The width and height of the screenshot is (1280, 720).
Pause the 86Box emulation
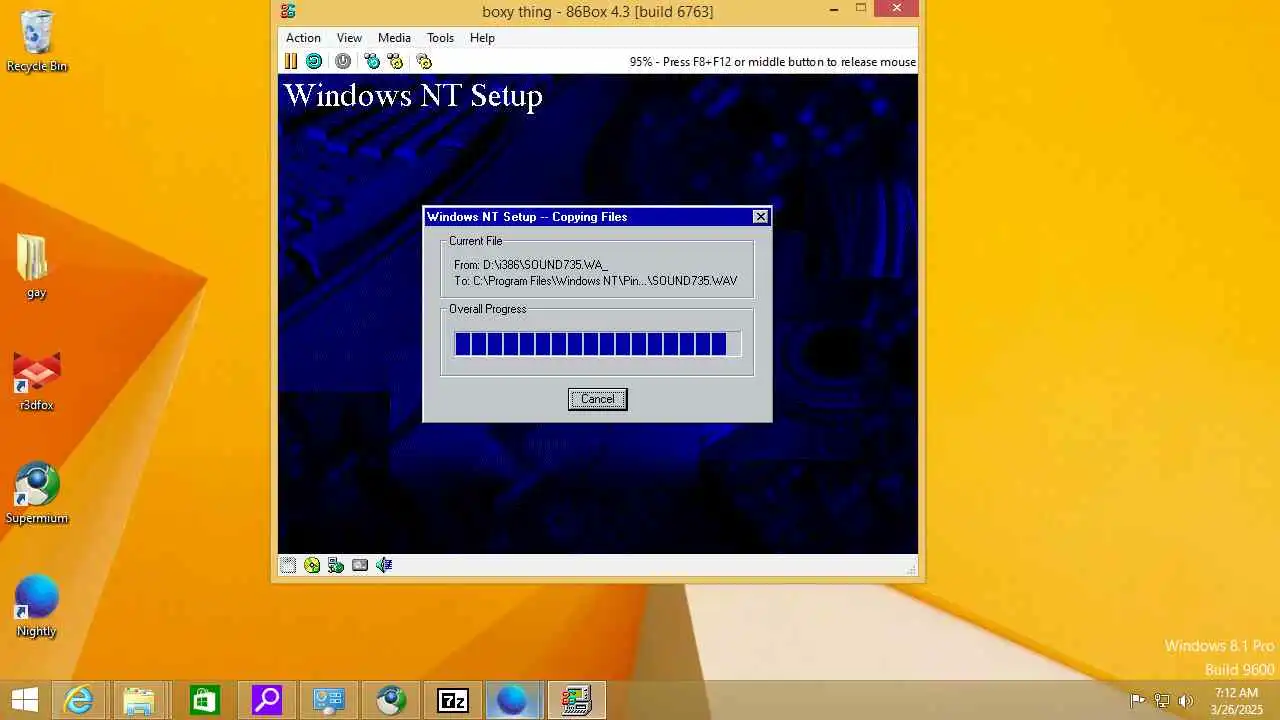pos(291,61)
